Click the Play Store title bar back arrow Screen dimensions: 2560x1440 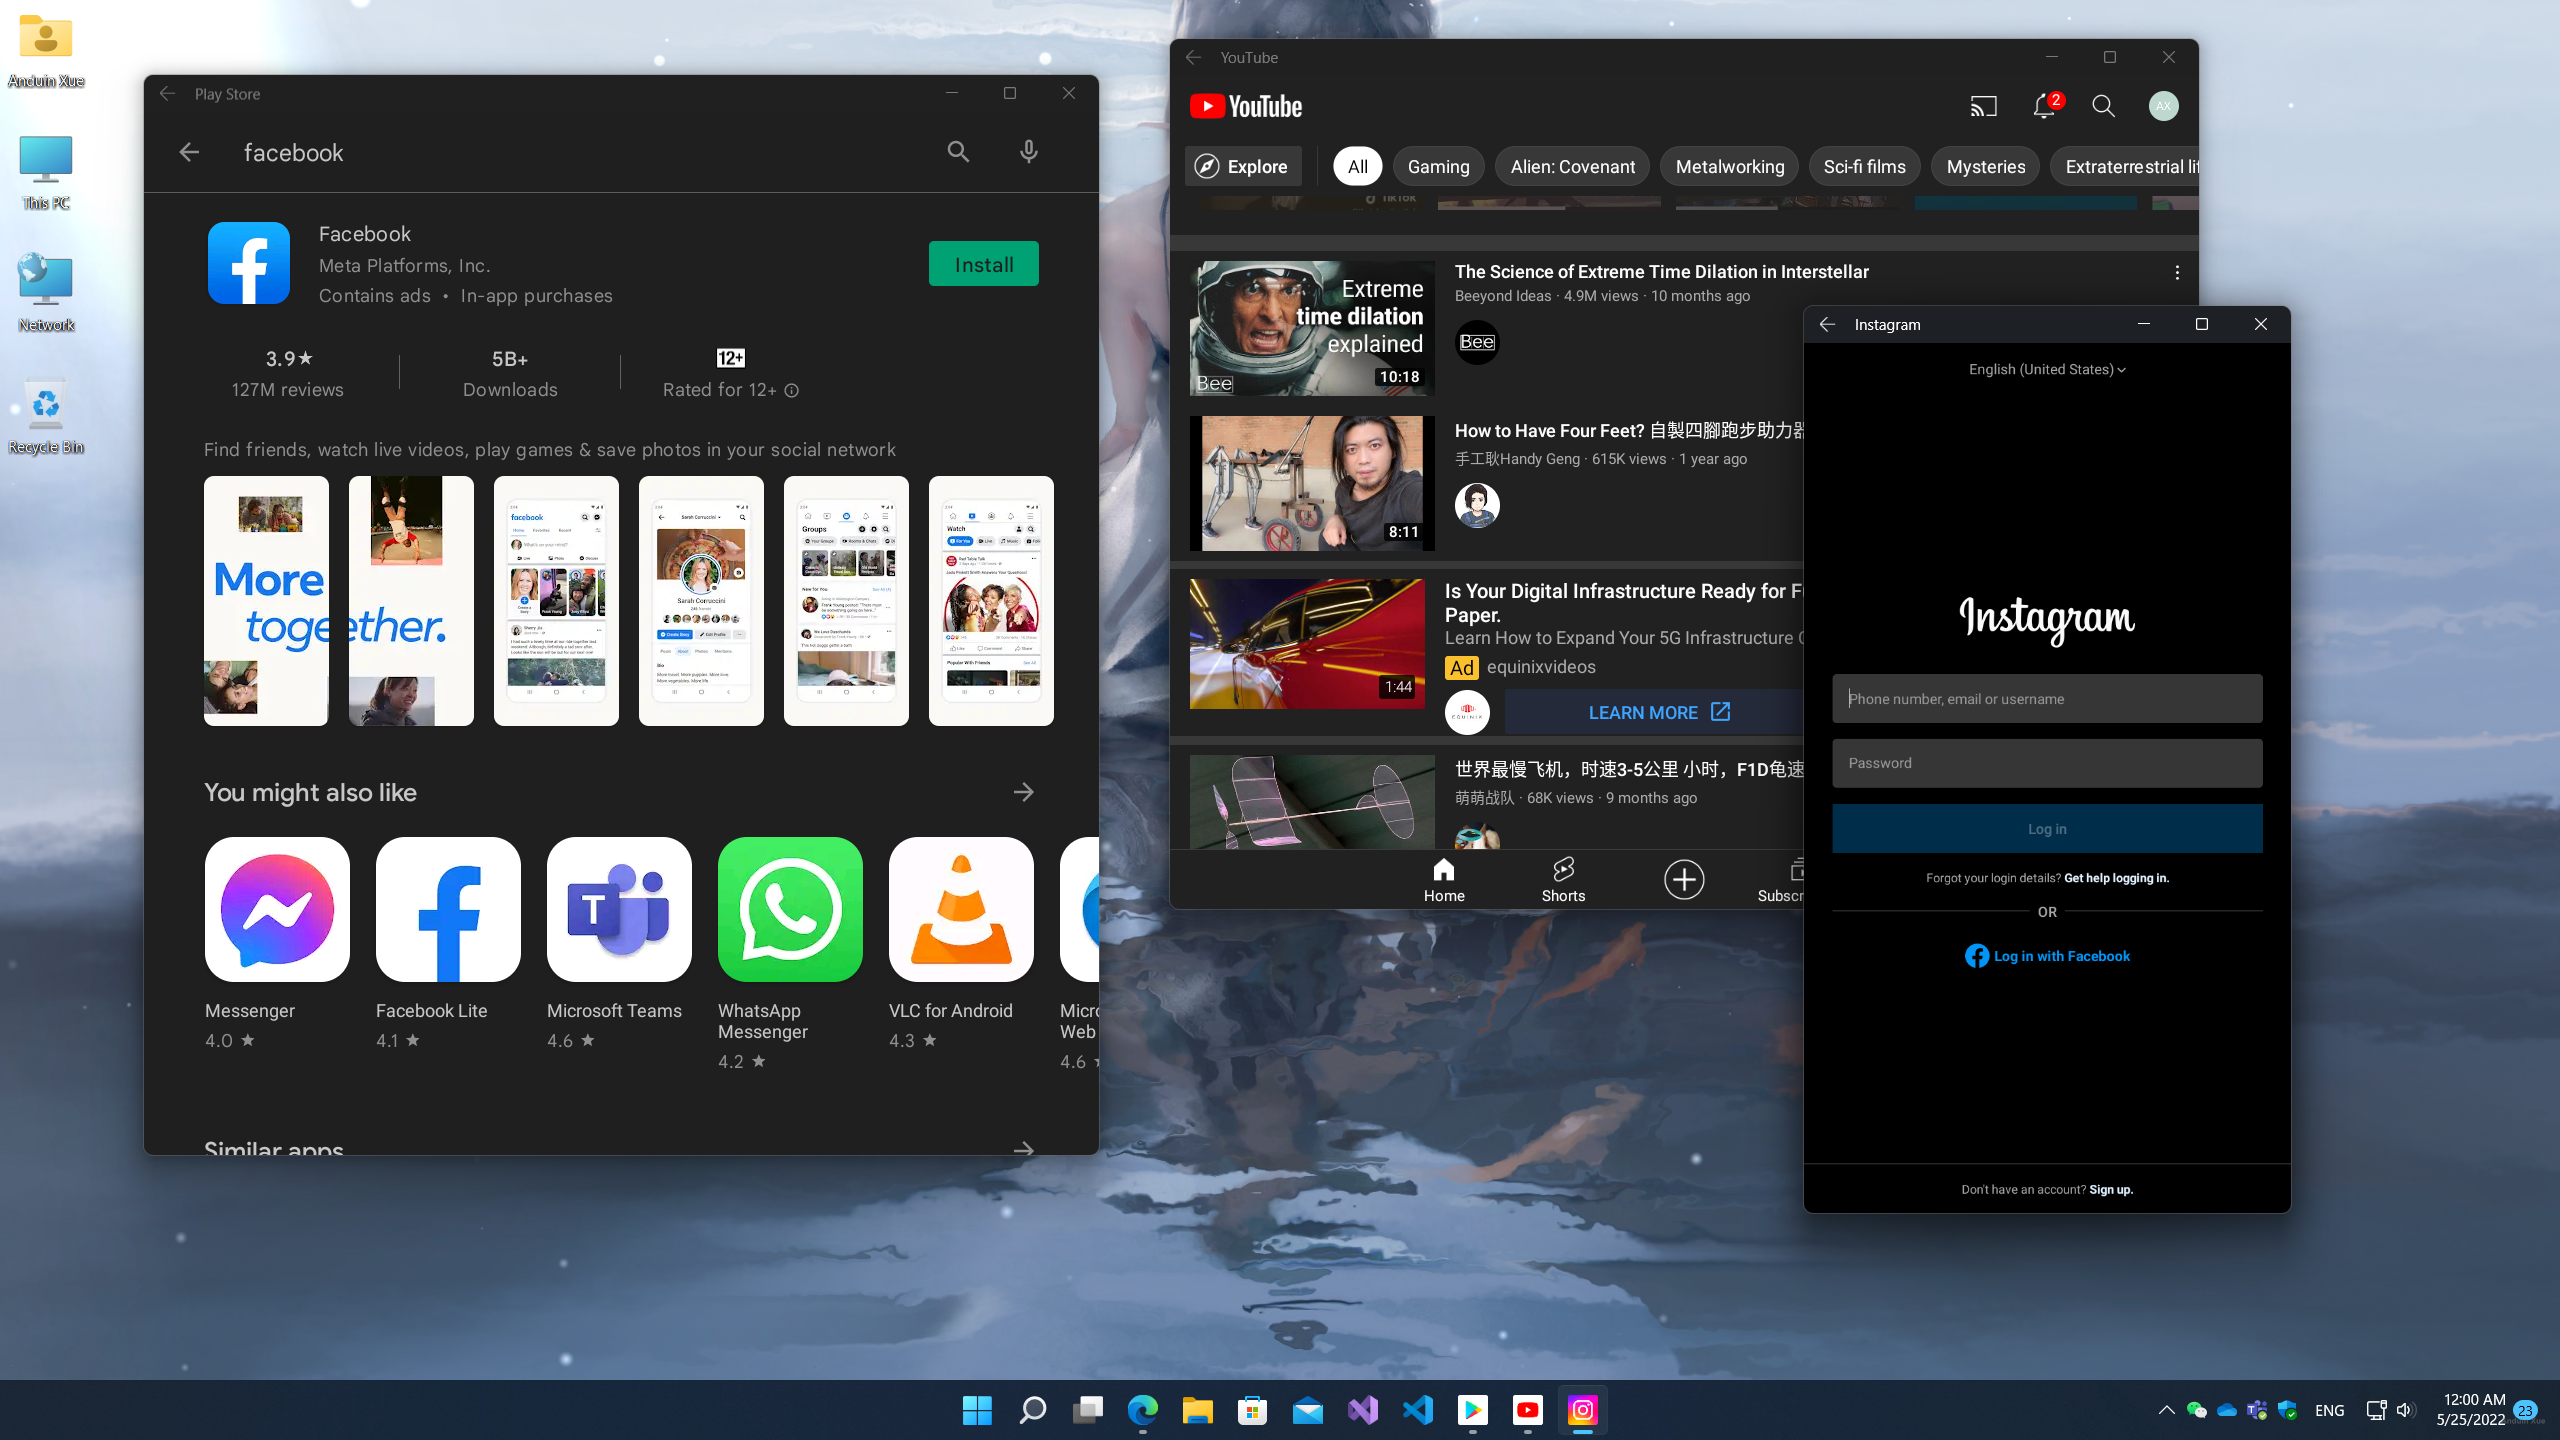point(167,93)
